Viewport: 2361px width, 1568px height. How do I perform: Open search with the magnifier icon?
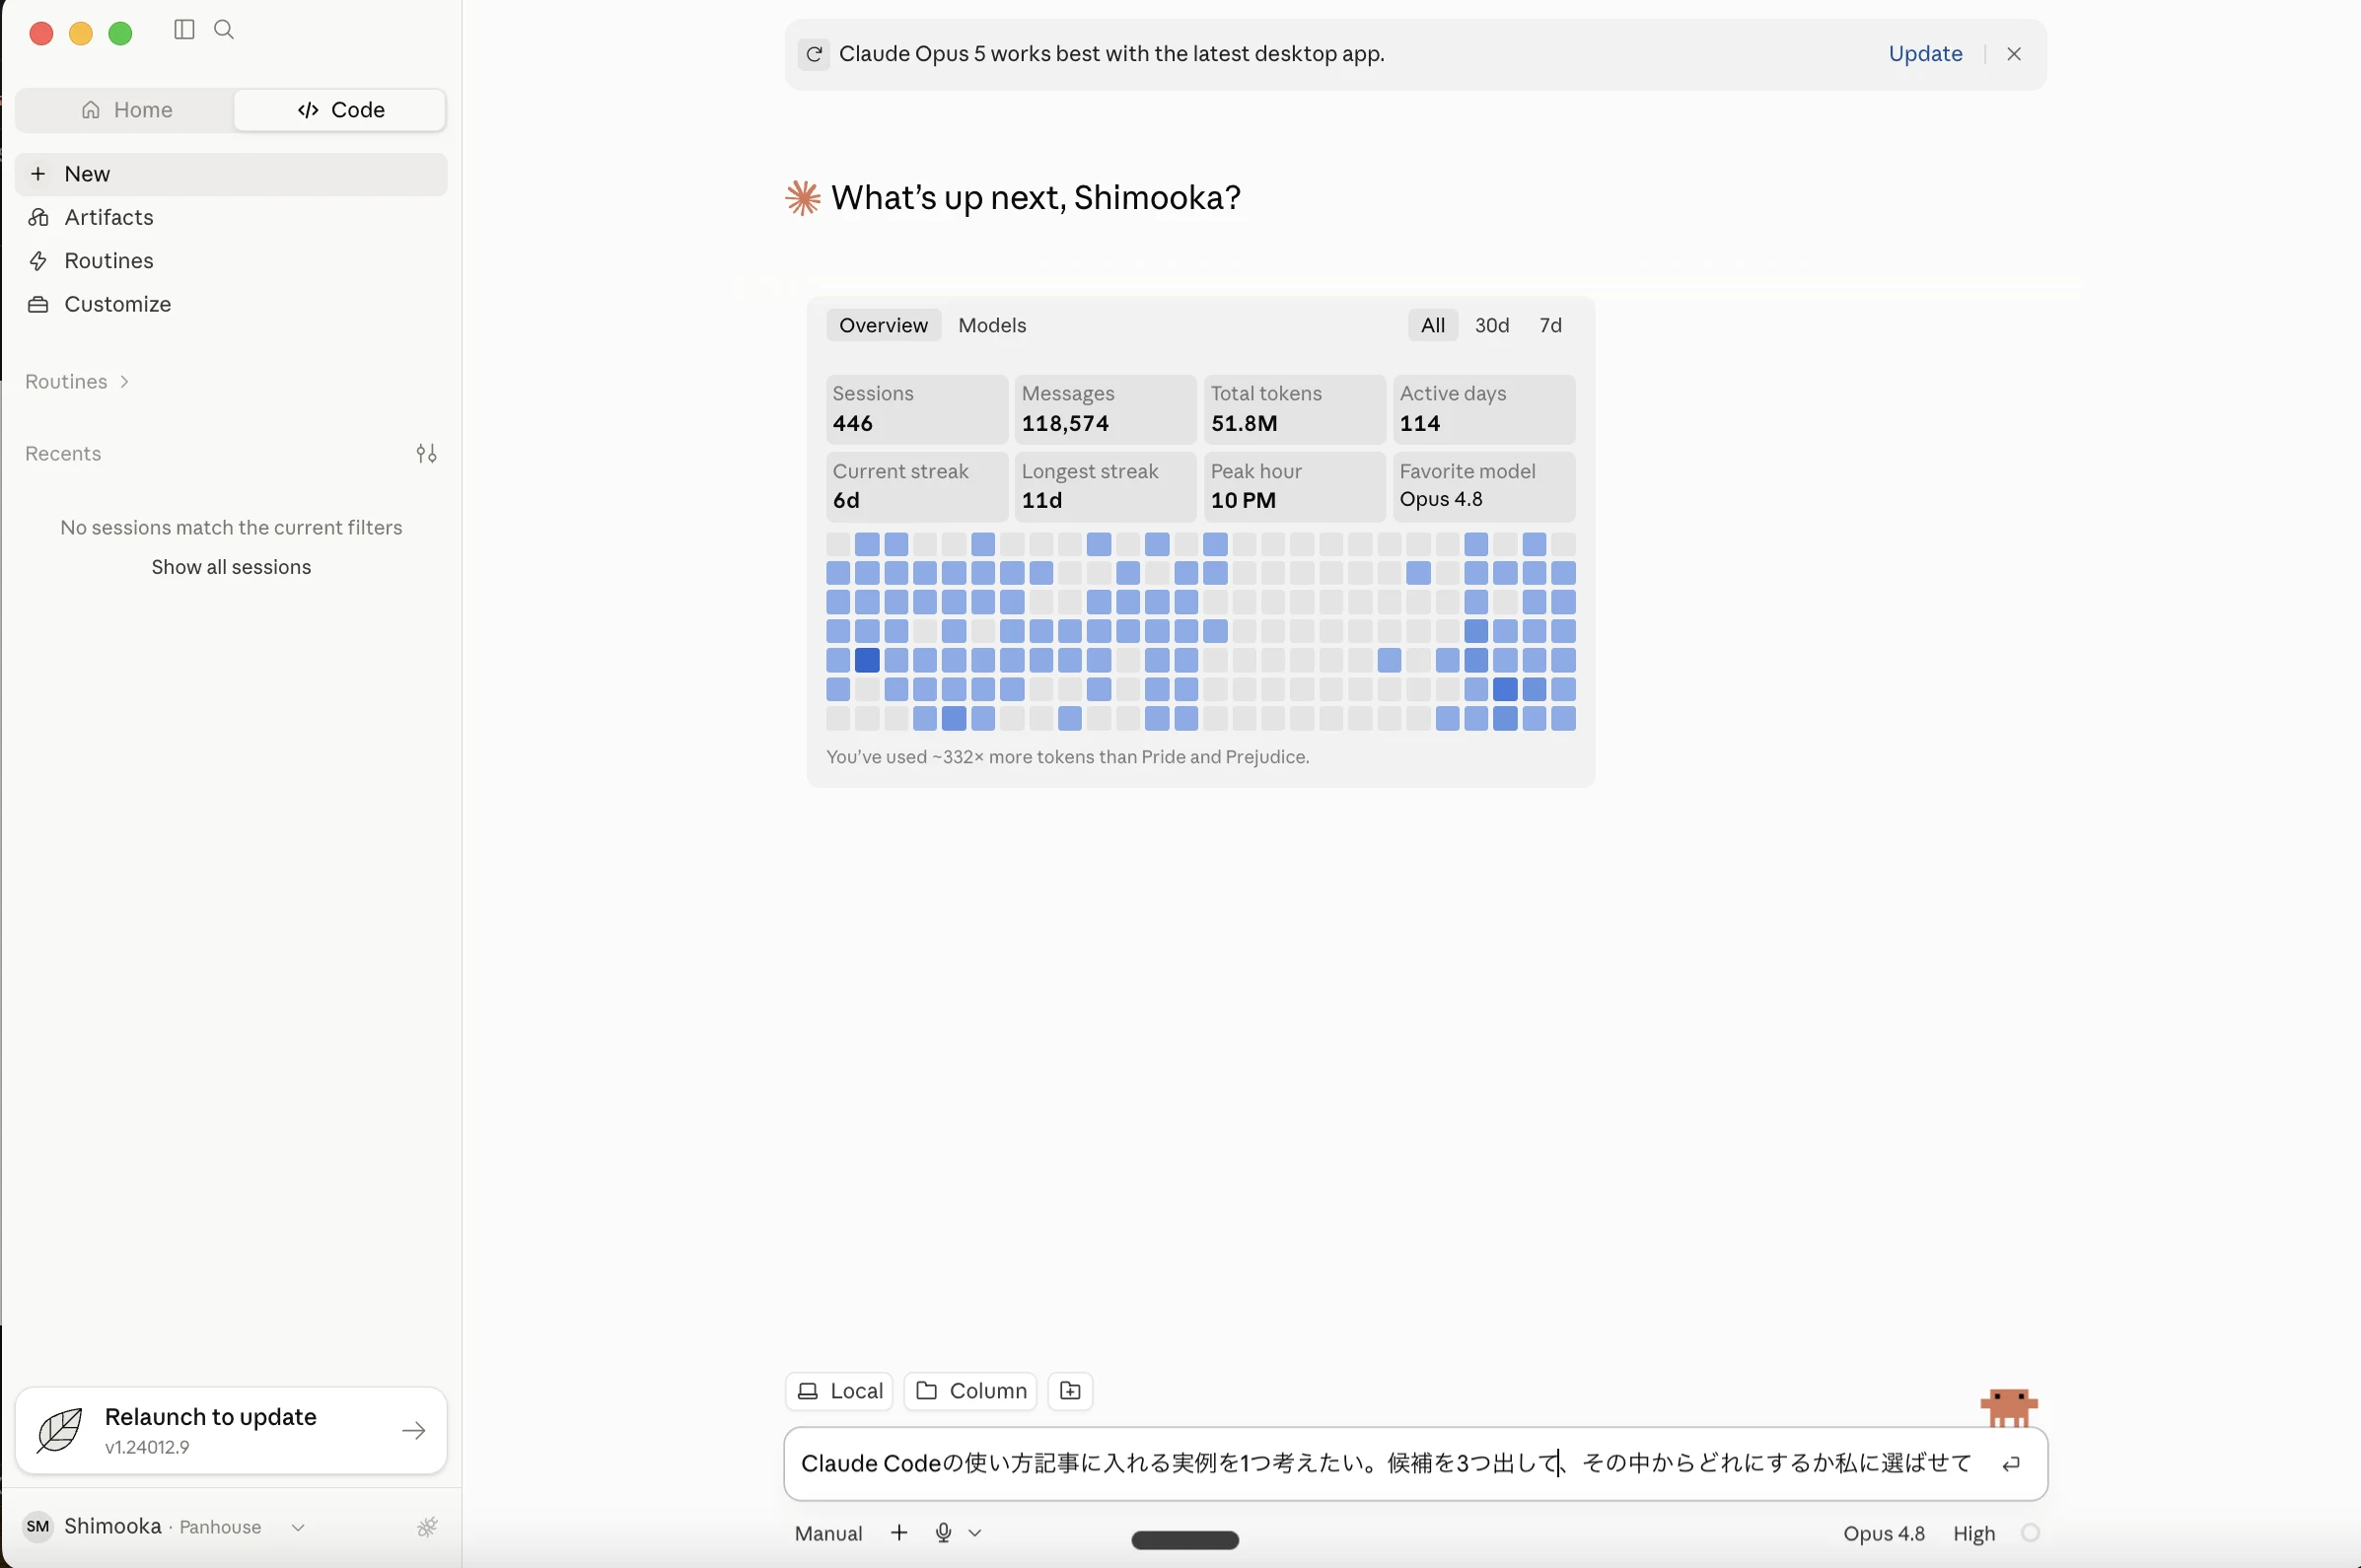224,30
